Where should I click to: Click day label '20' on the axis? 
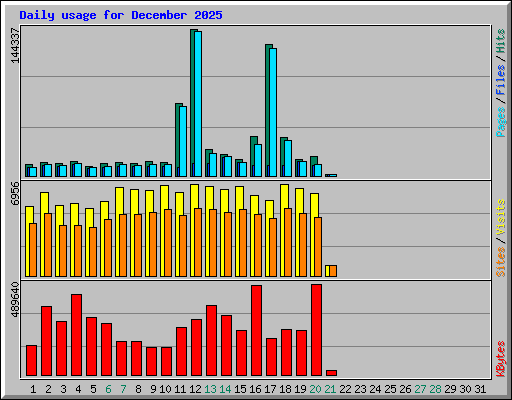tap(315, 389)
